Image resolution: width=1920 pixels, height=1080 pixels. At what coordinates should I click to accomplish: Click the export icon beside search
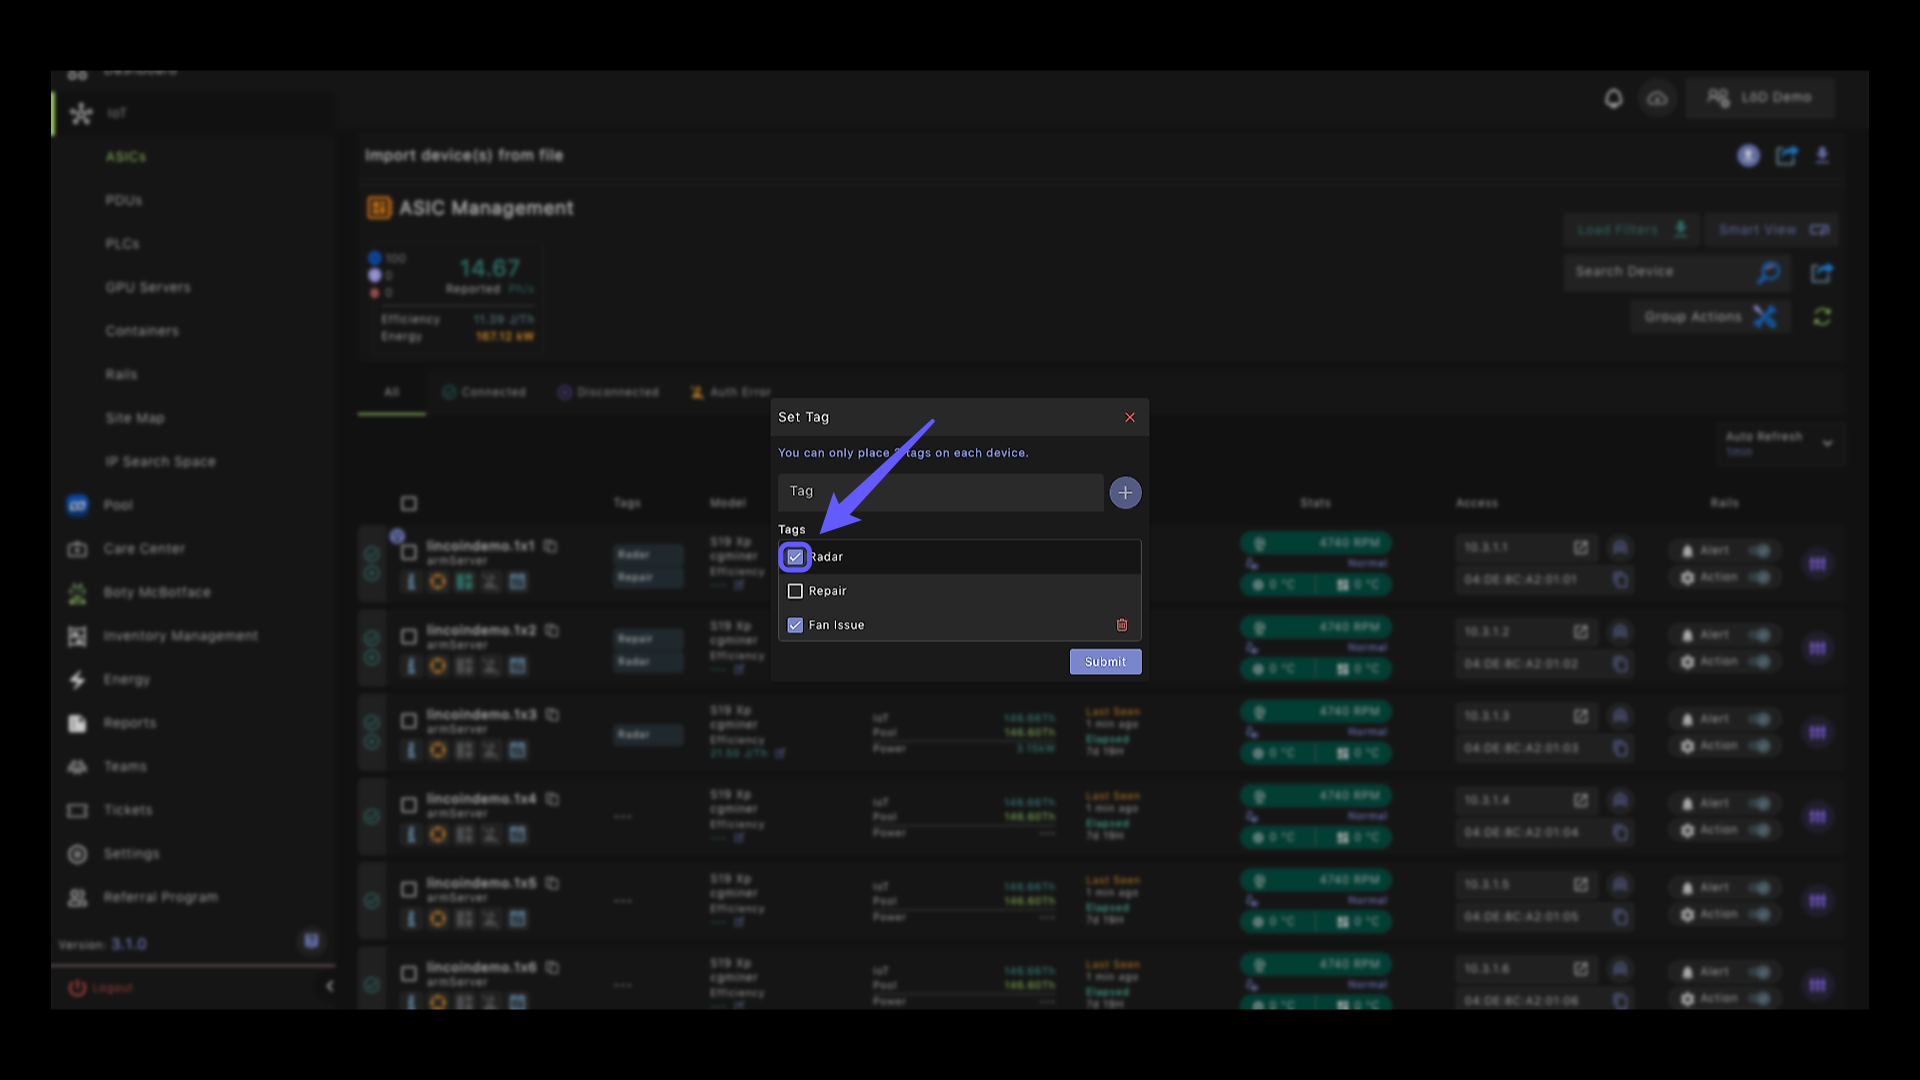coord(1821,272)
